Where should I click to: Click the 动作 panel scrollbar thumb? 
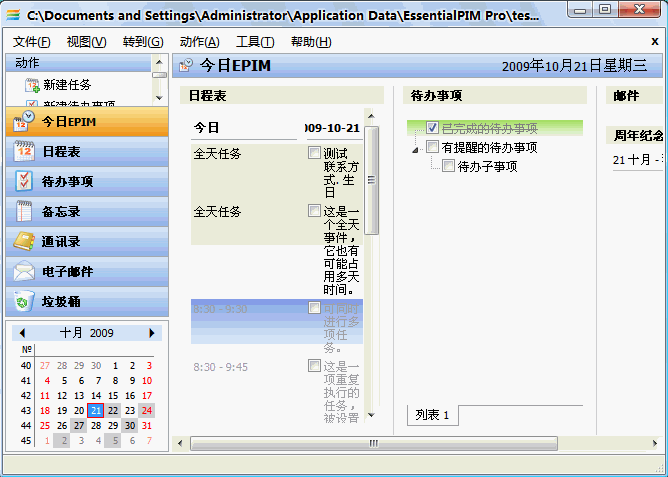[x=159, y=75]
